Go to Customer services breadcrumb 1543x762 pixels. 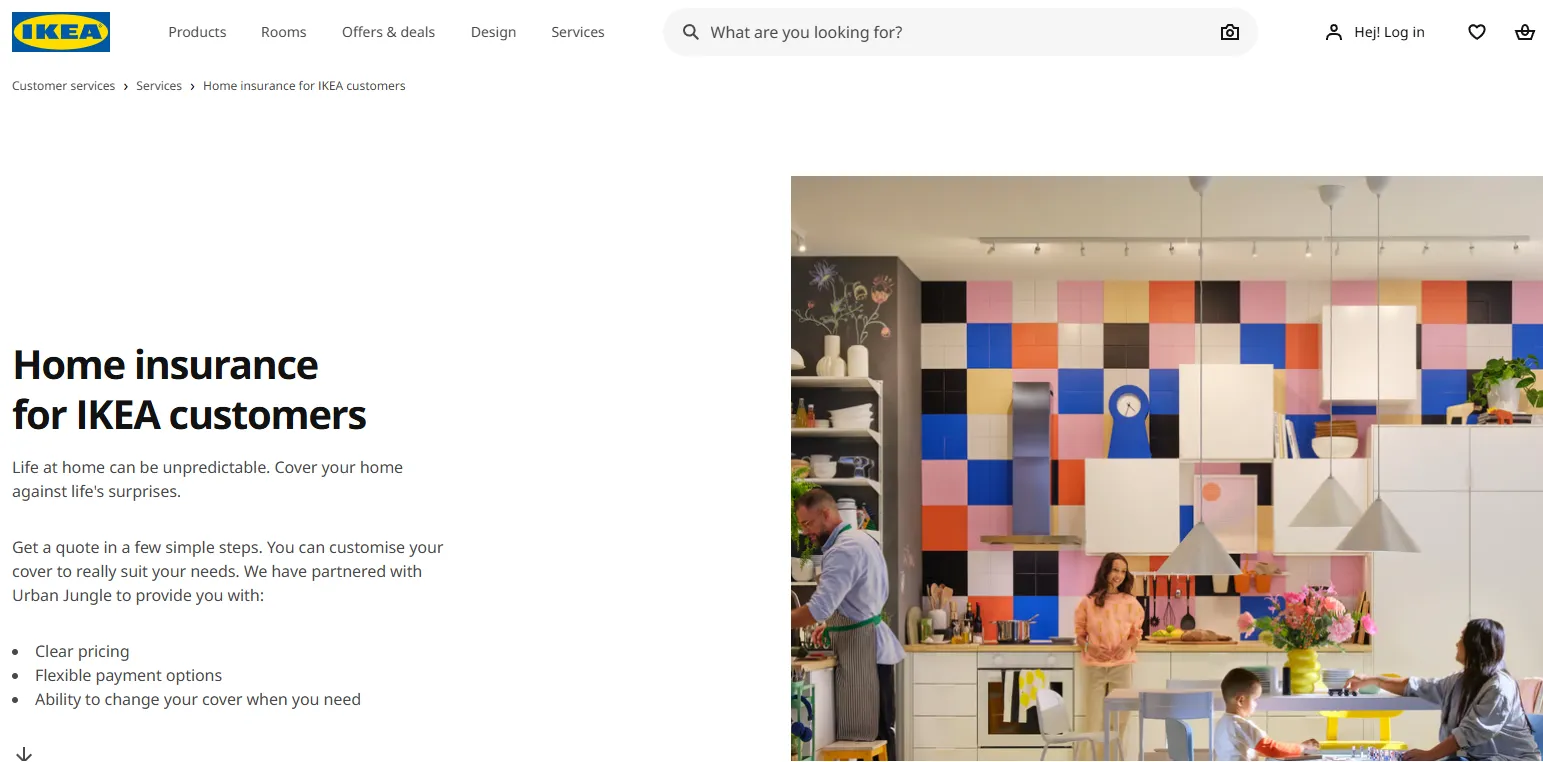(64, 86)
